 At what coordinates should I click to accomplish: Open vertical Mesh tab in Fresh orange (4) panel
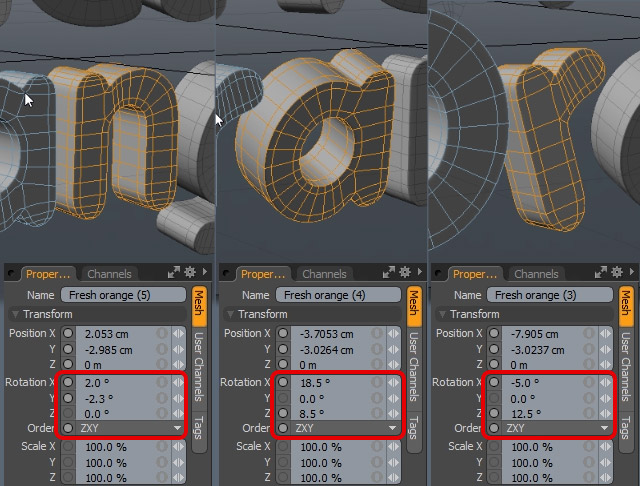click(414, 305)
